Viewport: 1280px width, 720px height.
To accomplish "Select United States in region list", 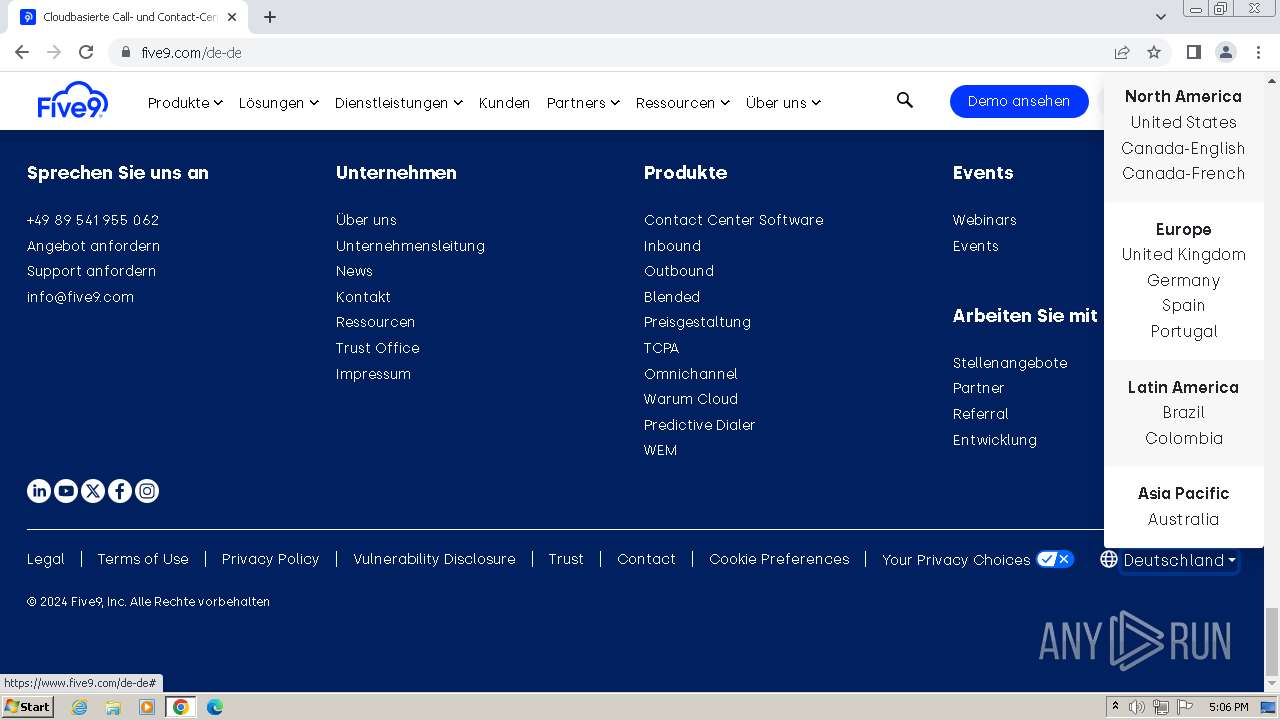I will 1183,122.
